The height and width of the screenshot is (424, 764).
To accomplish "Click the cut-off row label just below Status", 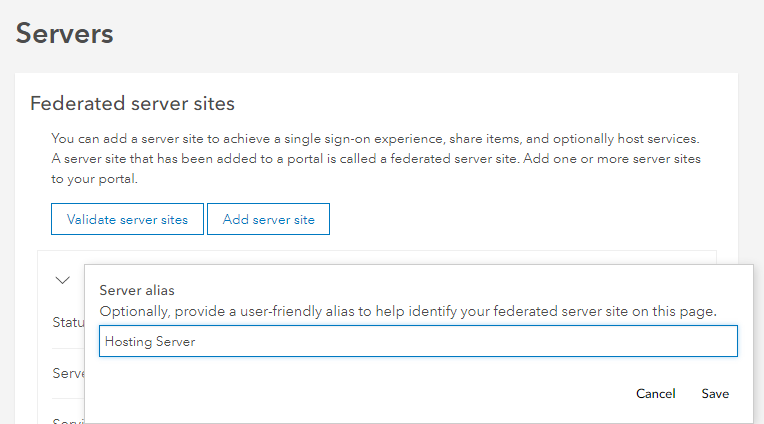I will coord(67,373).
